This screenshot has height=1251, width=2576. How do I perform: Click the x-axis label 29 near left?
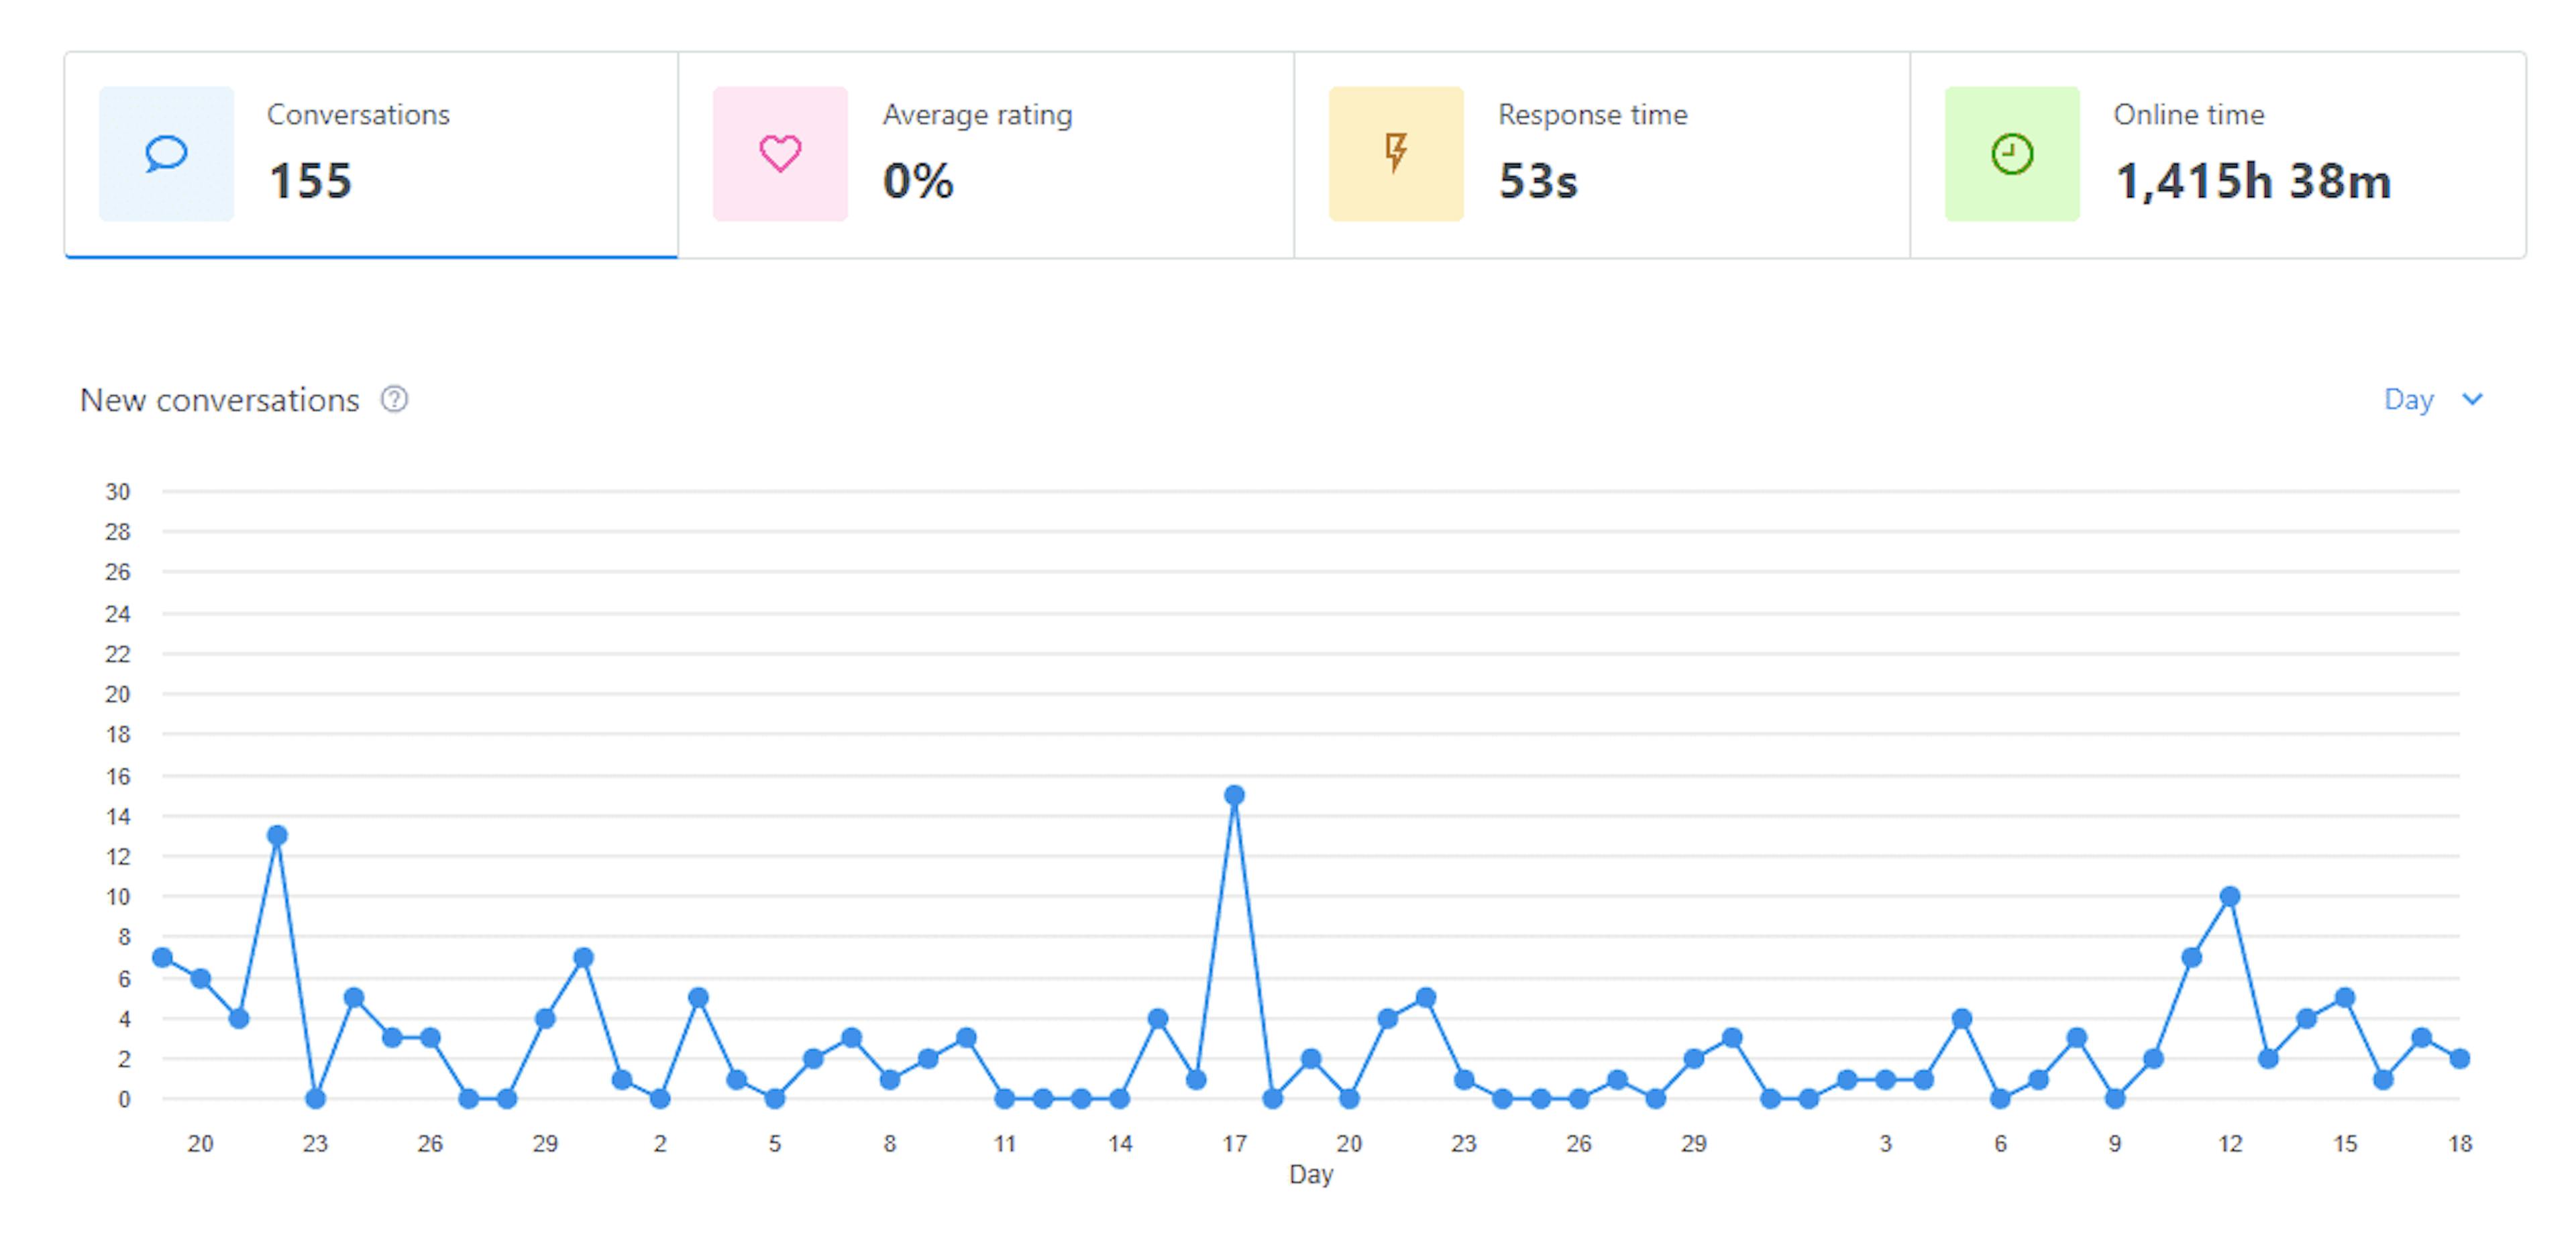tap(545, 1143)
